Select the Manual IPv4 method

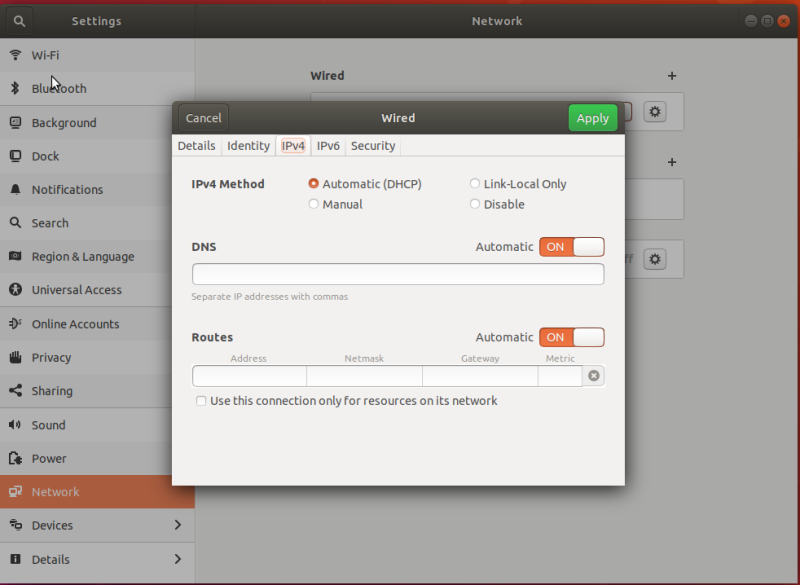[314, 205]
